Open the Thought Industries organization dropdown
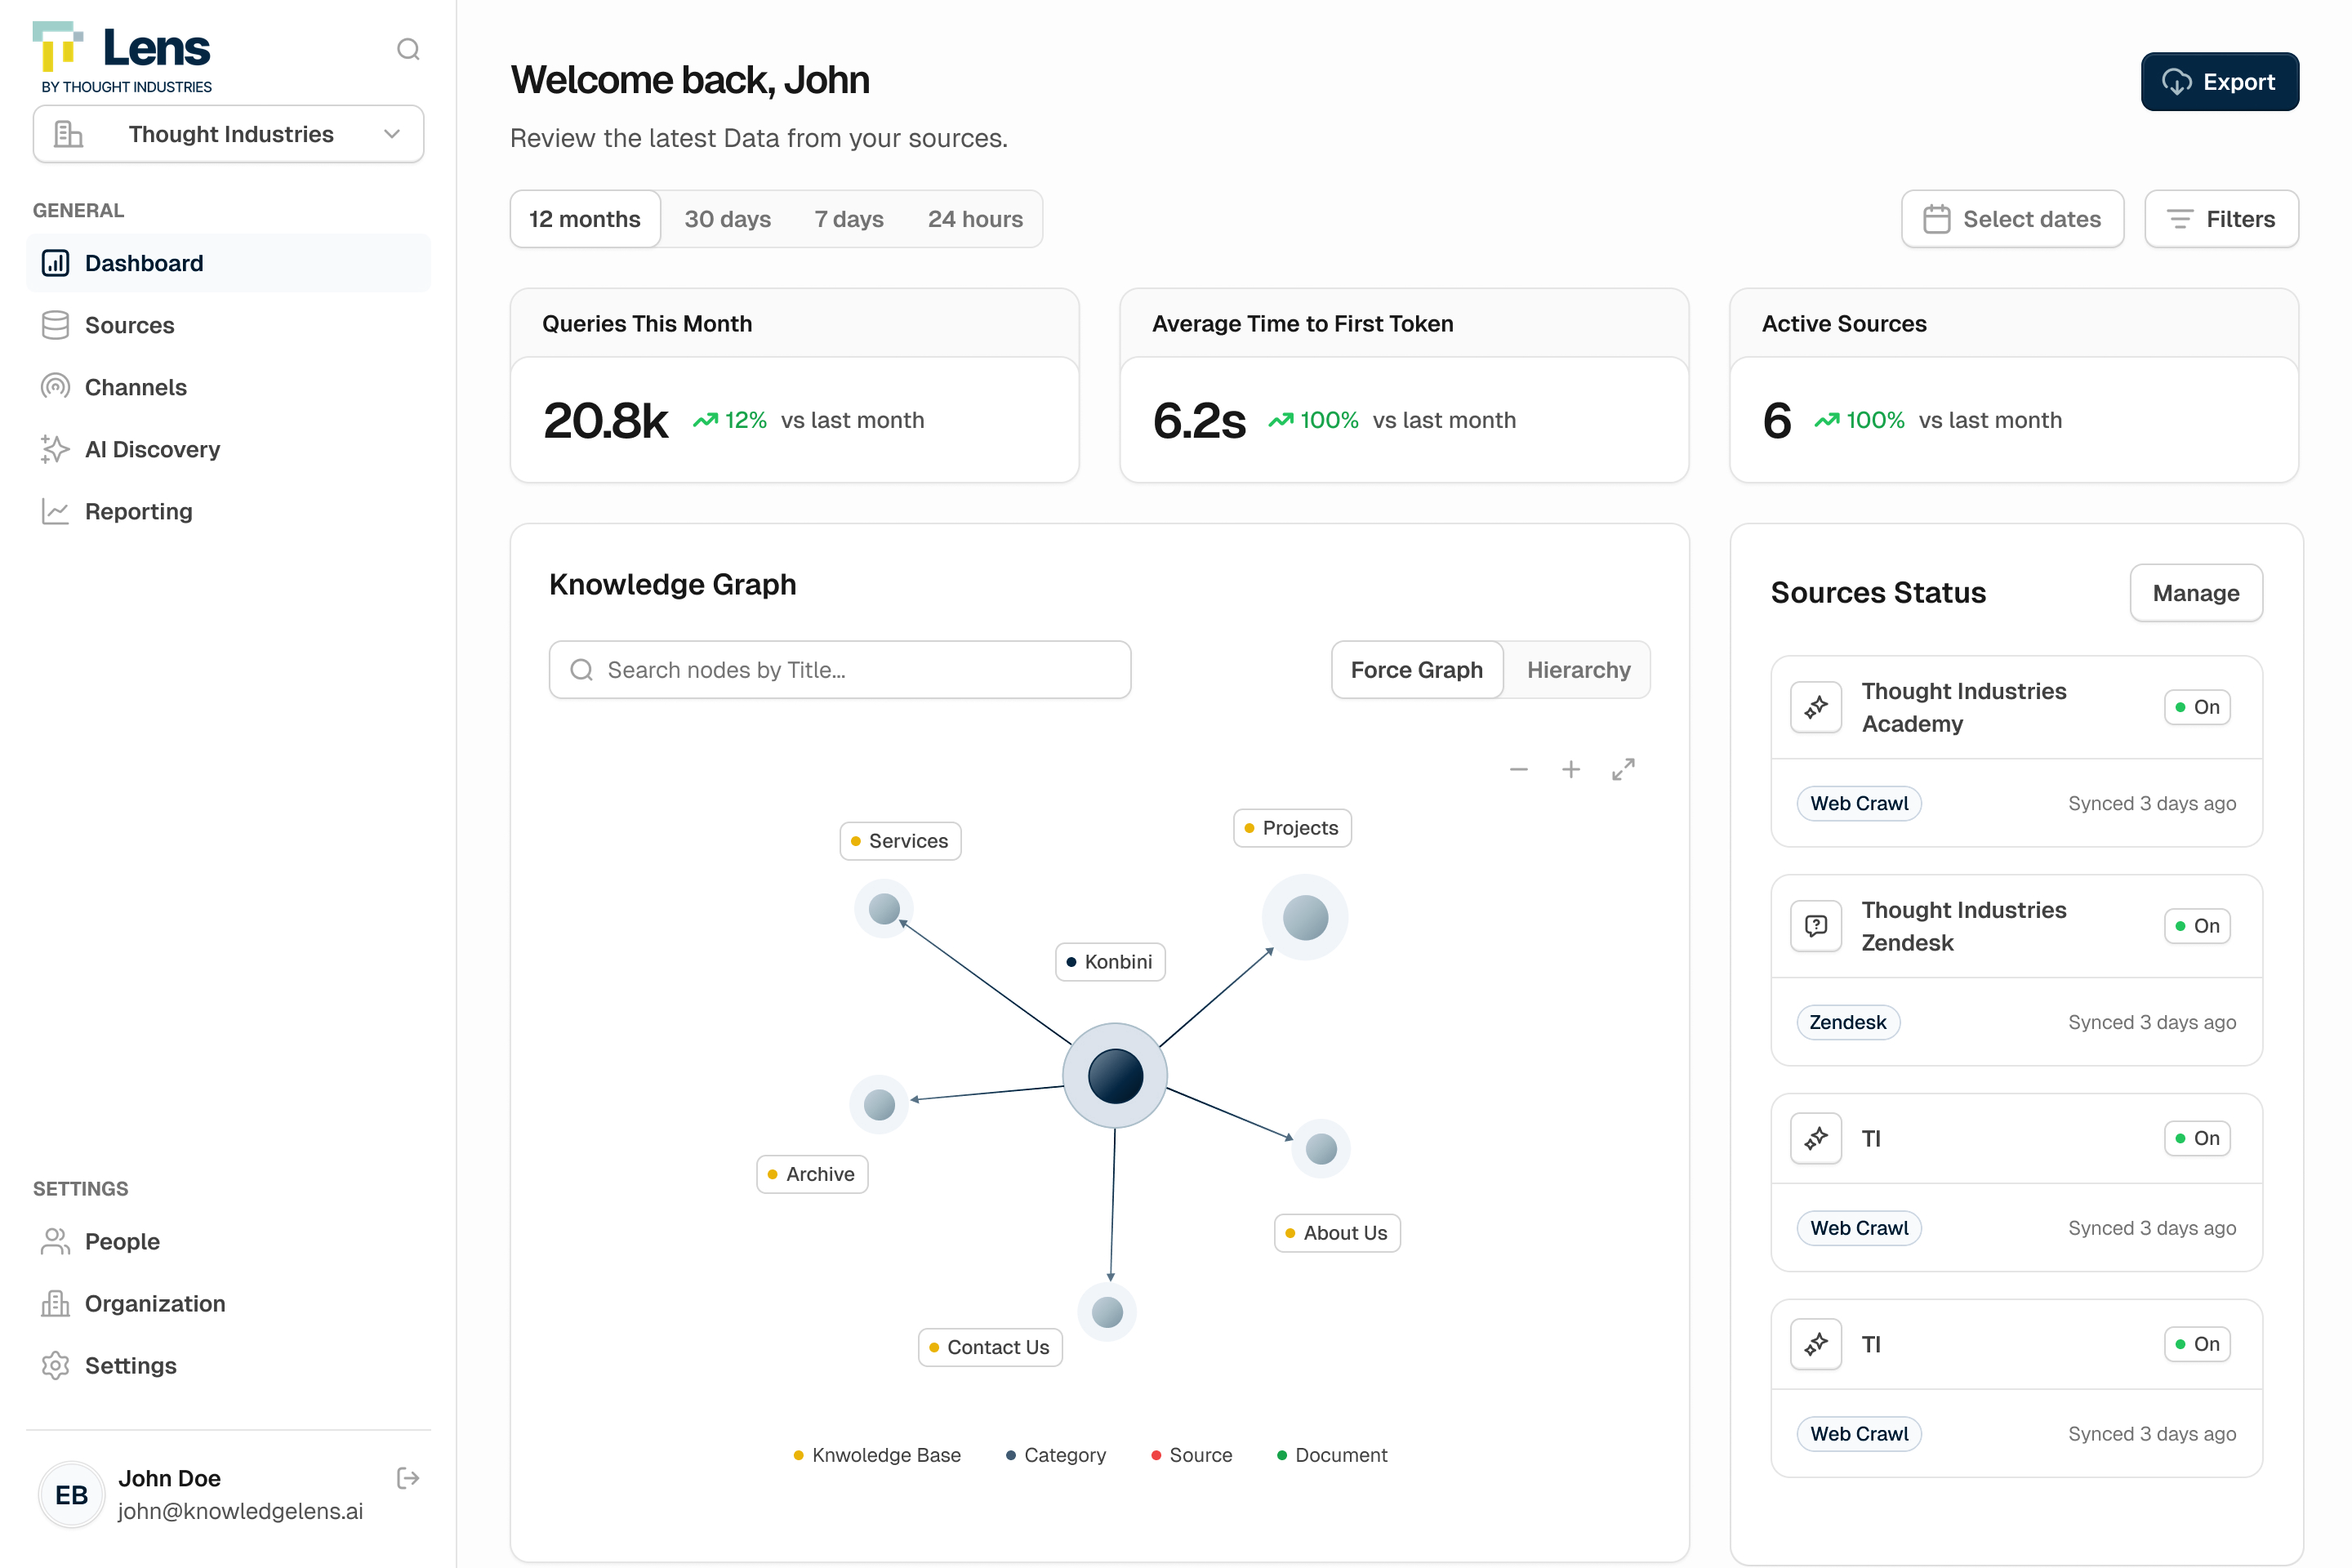 [228, 134]
